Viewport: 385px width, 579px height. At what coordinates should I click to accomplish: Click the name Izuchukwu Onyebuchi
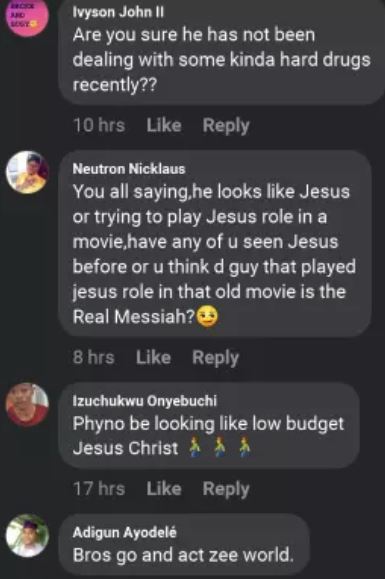tap(145, 401)
